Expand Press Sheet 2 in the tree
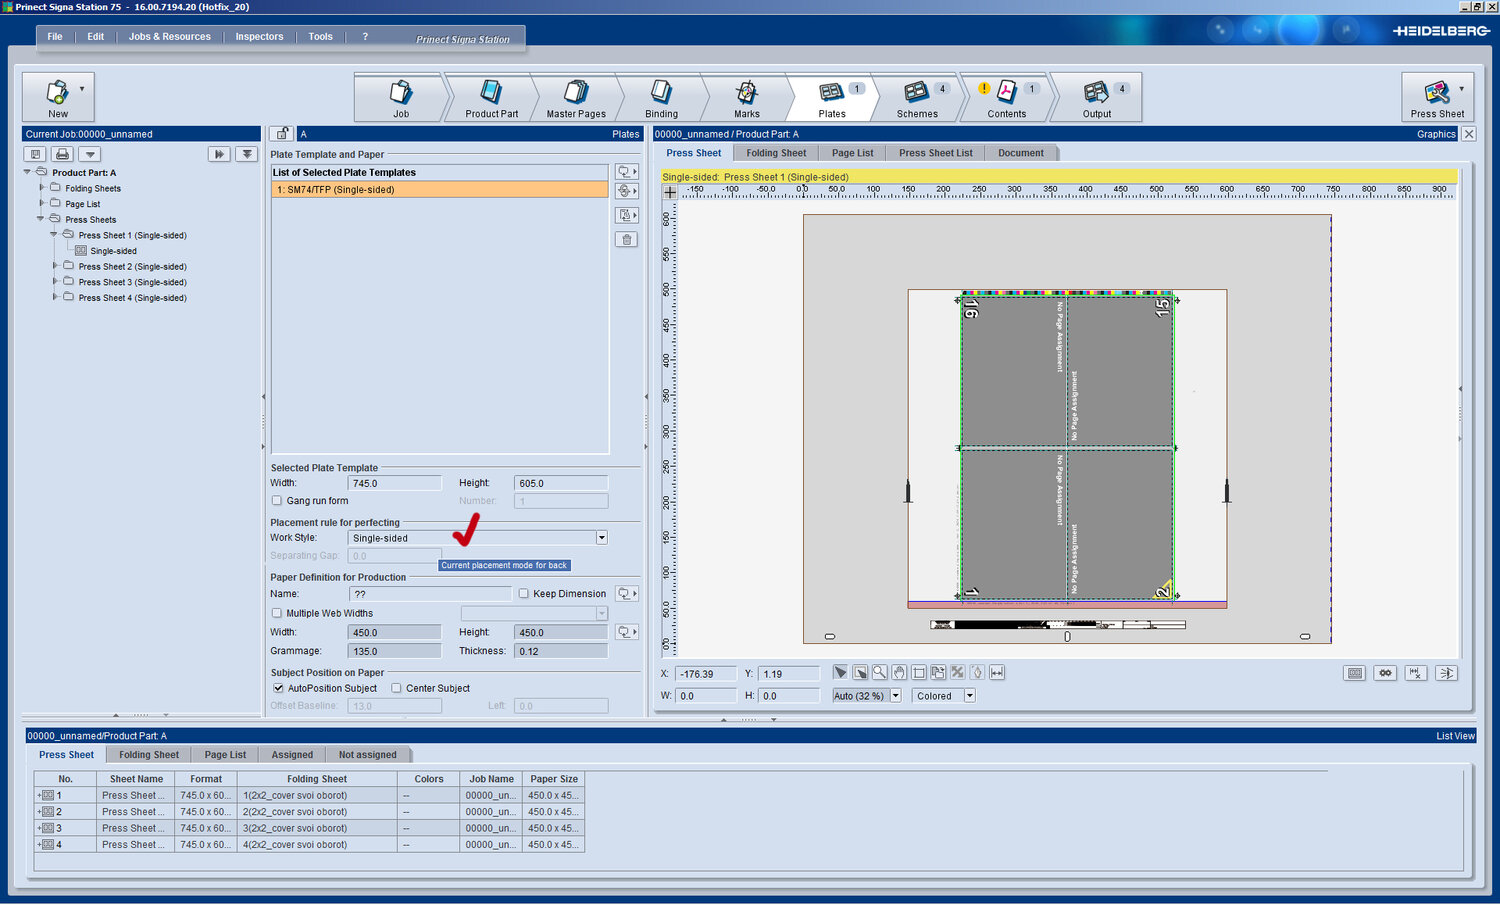Image resolution: width=1500 pixels, height=905 pixels. pyautogui.click(x=55, y=266)
